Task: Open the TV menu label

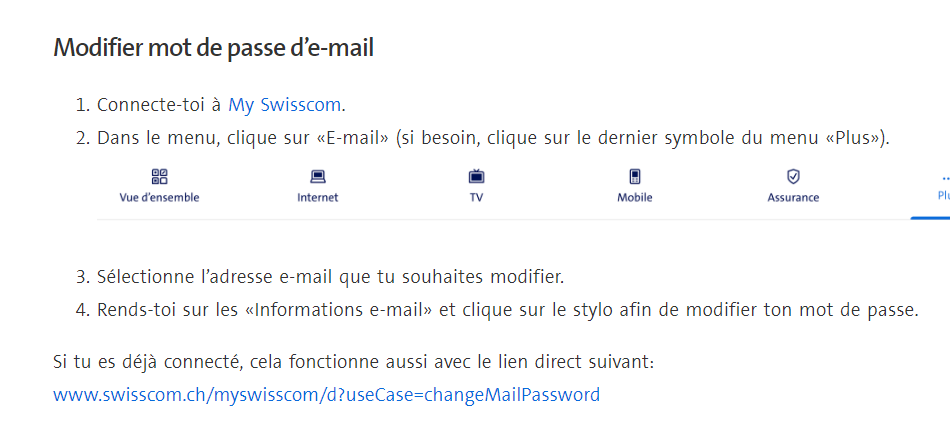Action: tap(476, 198)
